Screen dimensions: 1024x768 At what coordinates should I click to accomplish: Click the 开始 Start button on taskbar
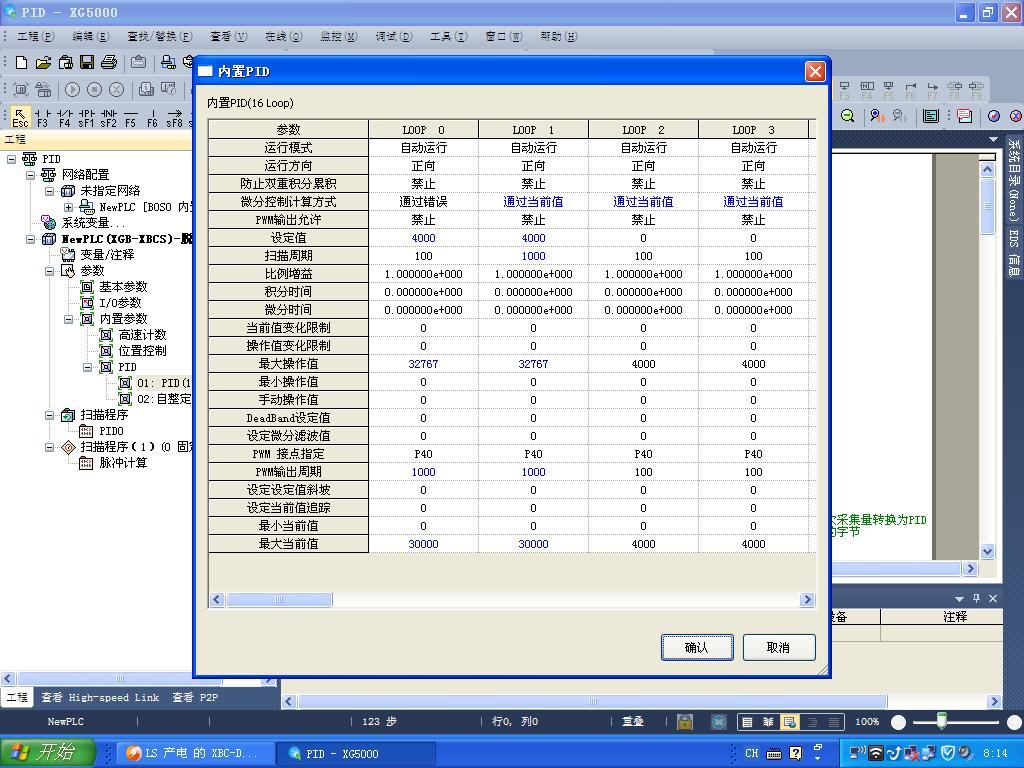48,753
